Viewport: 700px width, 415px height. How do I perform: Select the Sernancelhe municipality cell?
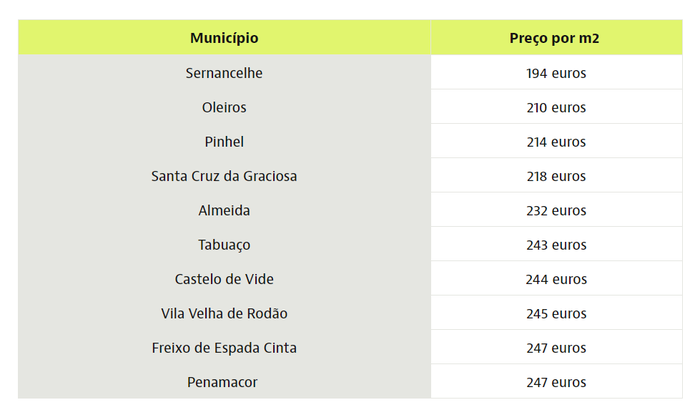[x=224, y=73]
